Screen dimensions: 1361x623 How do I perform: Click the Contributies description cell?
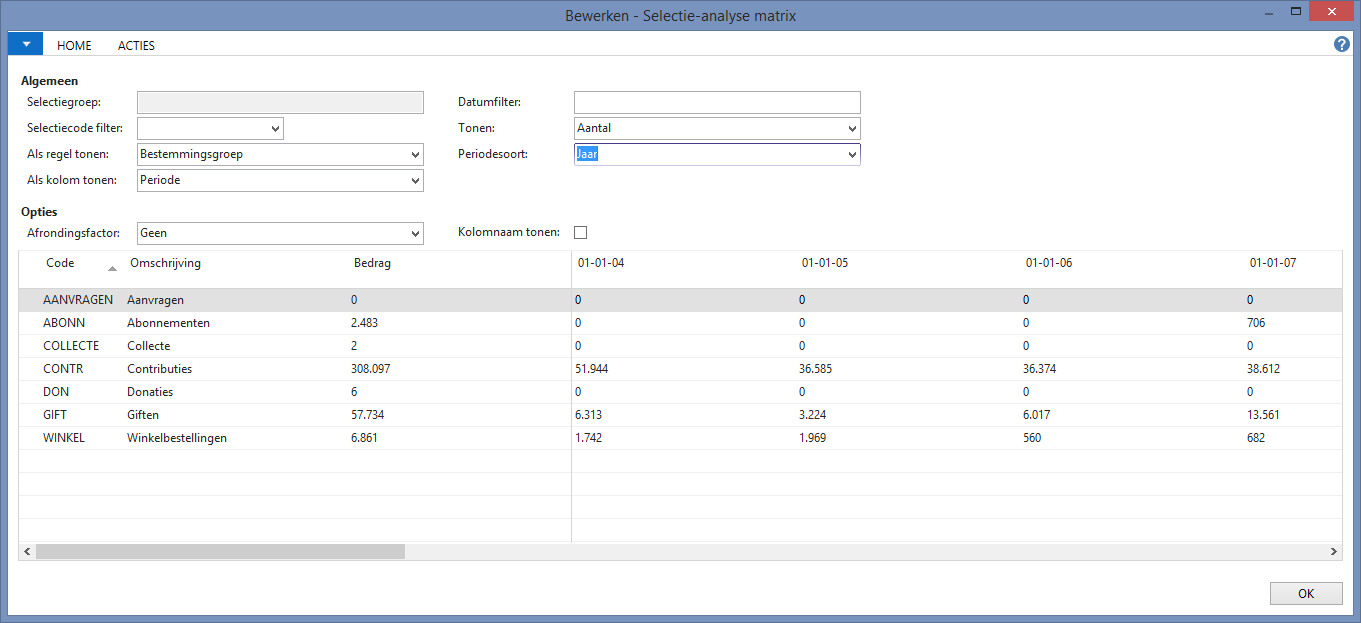(x=159, y=369)
